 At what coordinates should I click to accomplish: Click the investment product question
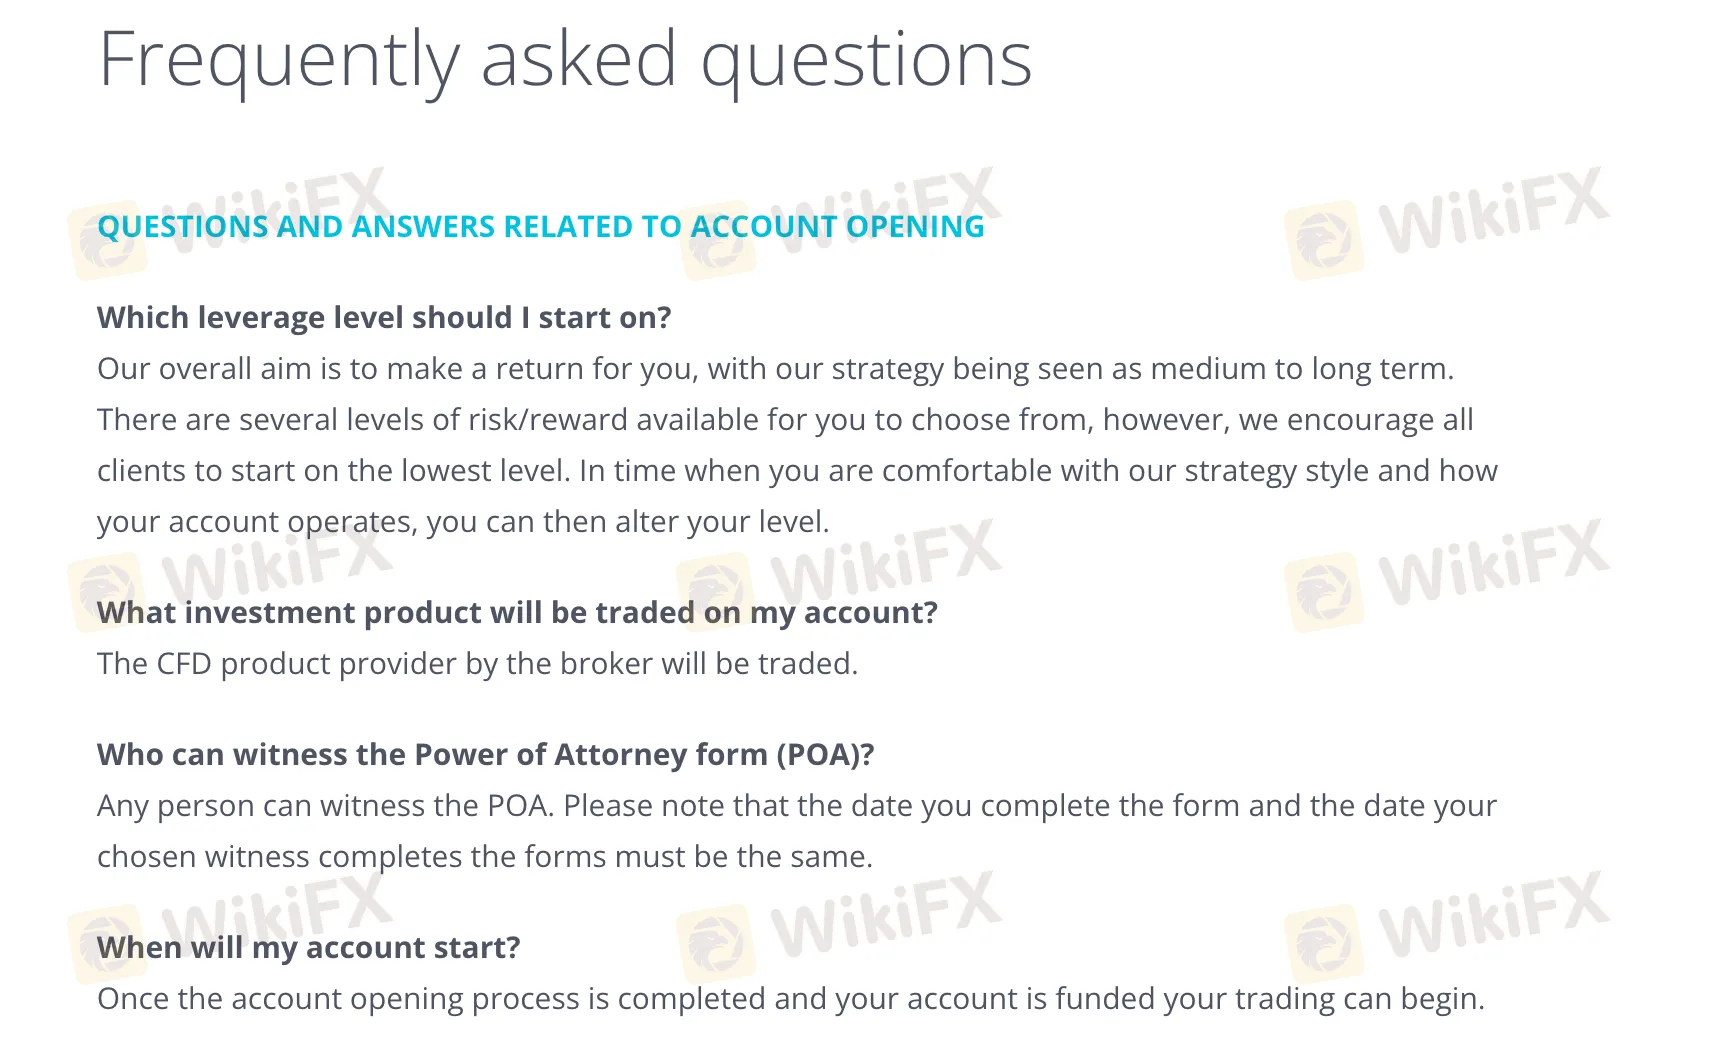point(517,613)
